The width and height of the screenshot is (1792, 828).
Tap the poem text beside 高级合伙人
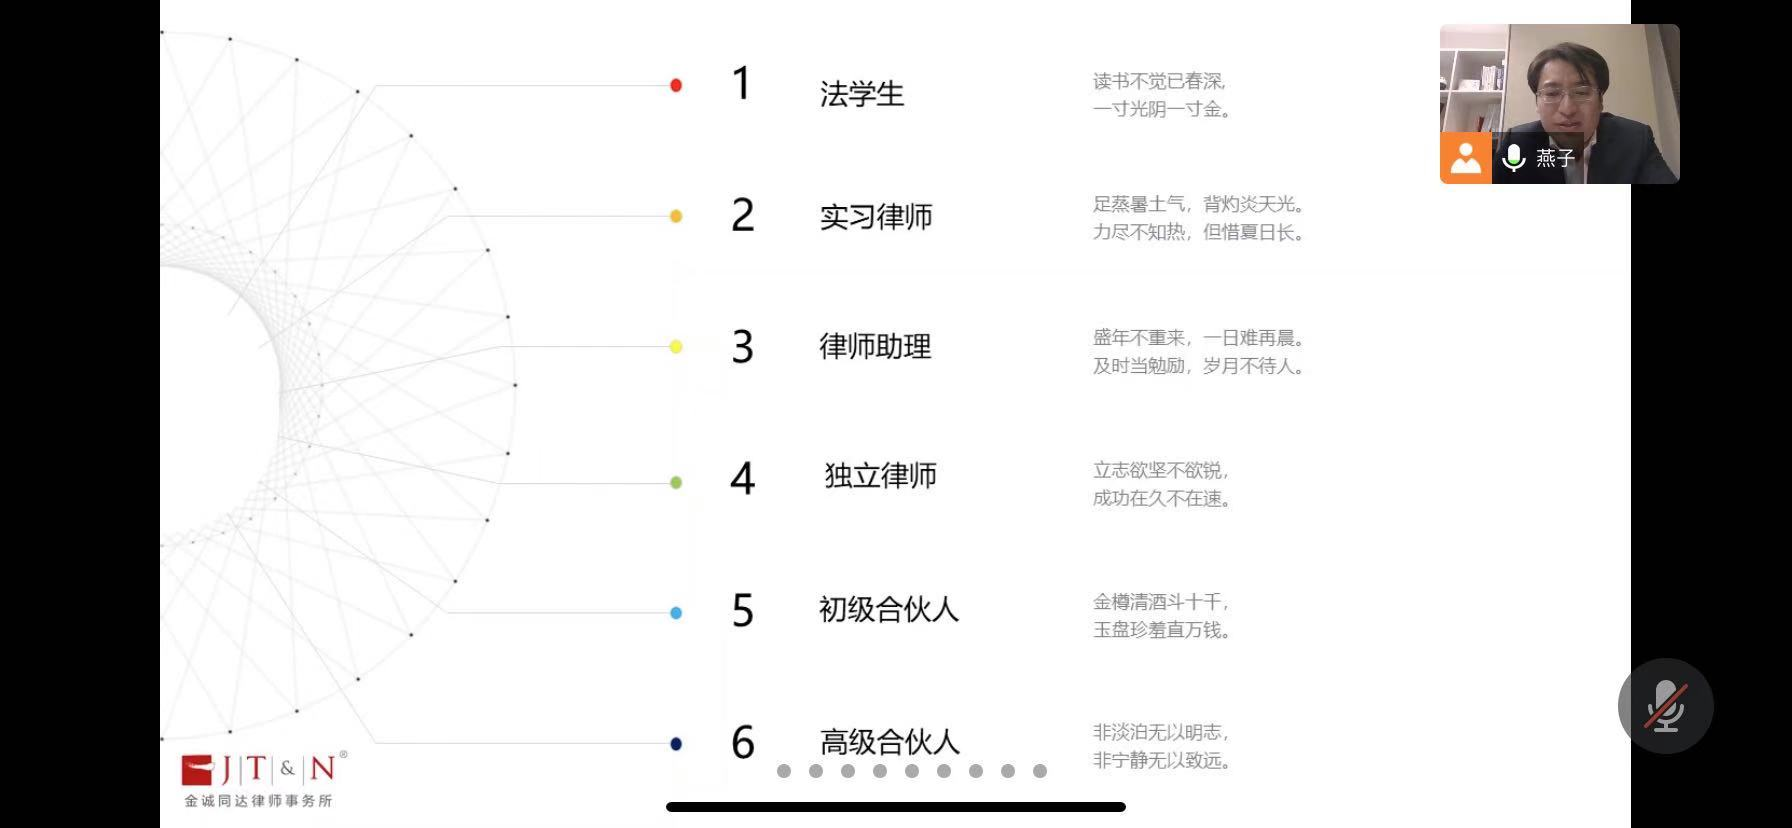[1161, 746]
